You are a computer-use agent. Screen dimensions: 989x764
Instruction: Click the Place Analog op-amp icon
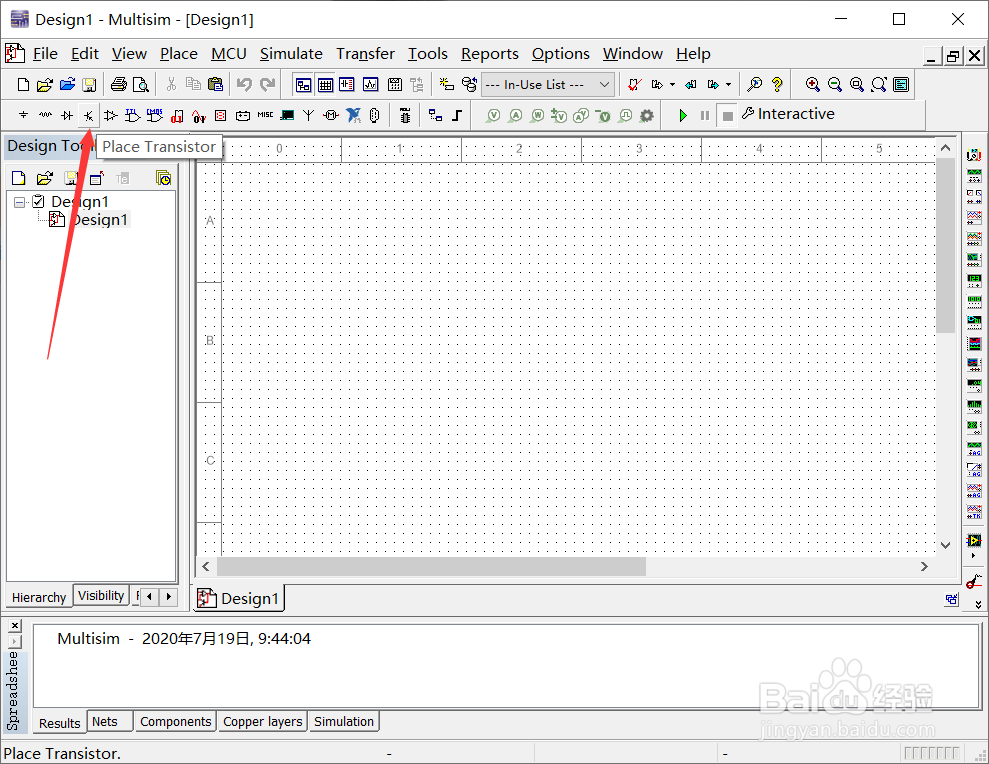click(111, 115)
